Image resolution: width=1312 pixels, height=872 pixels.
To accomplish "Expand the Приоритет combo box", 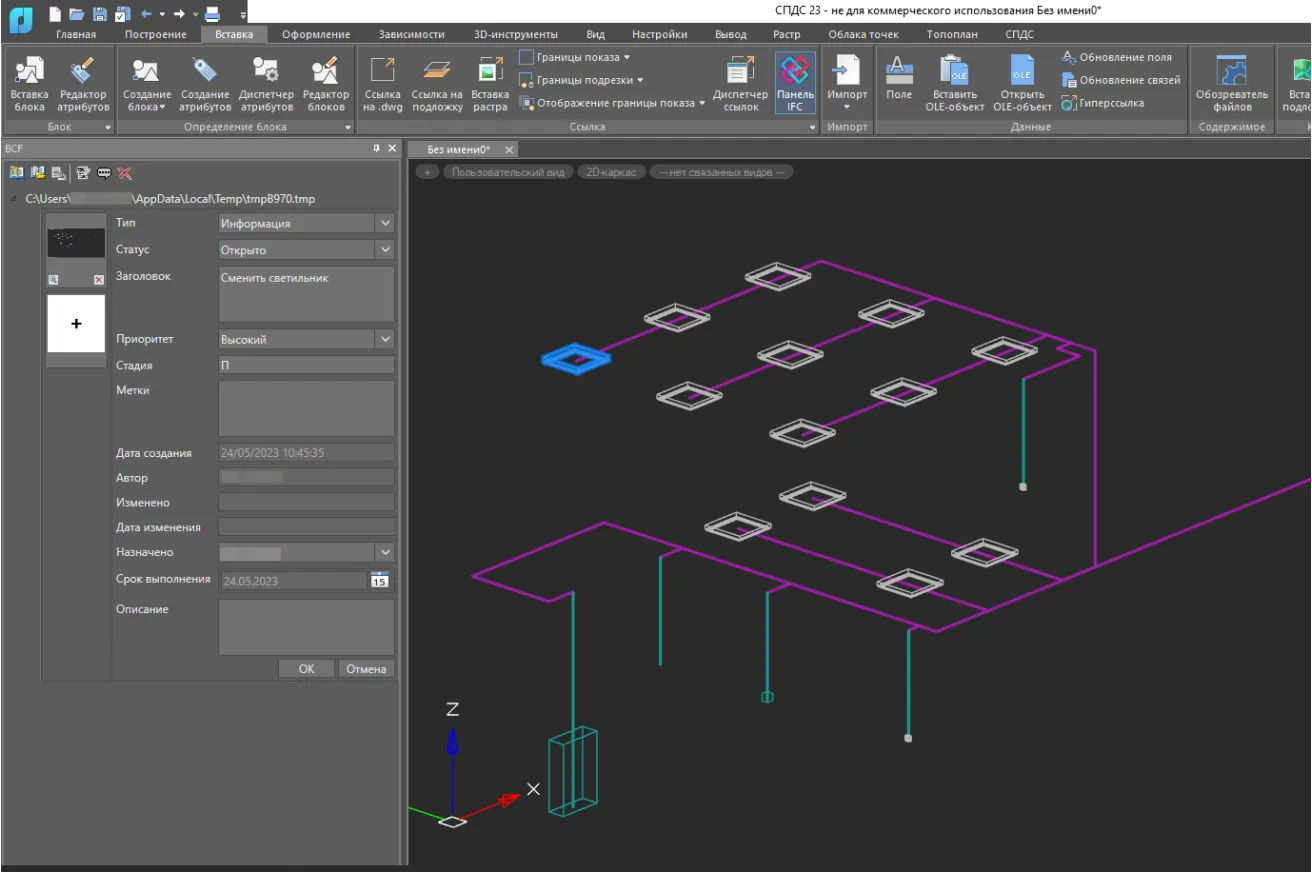I will pyautogui.click(x=385, y=340).
